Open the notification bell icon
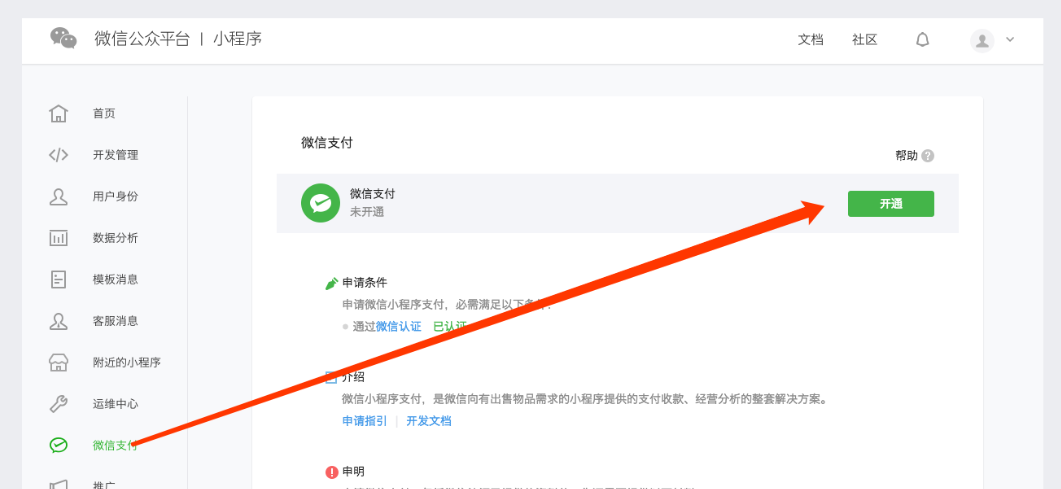 (922, 40)
